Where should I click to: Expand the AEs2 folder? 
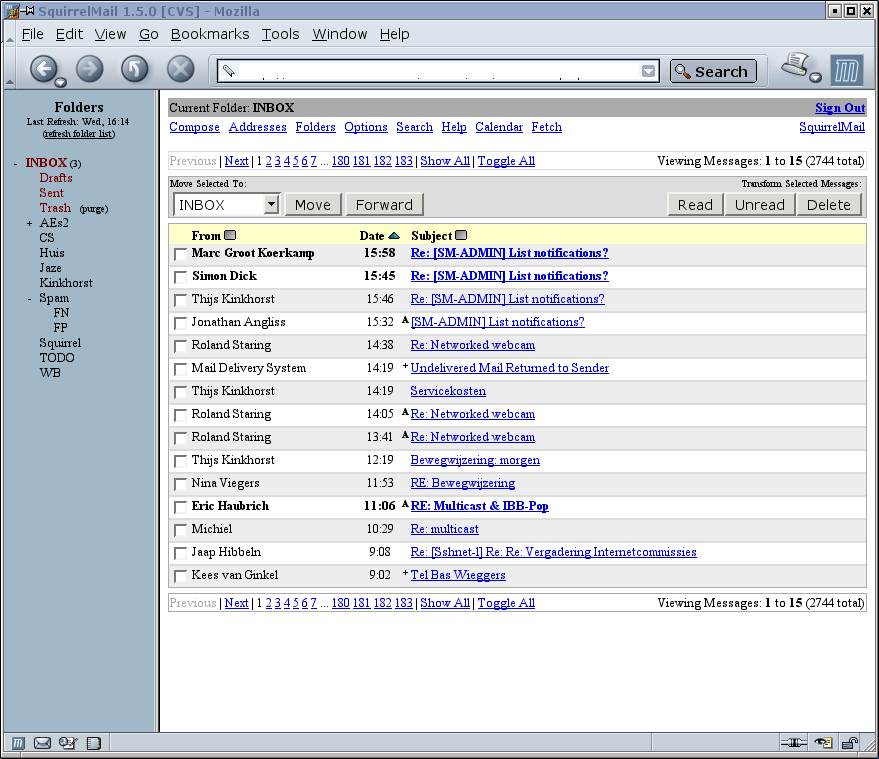tap(29, 223)
